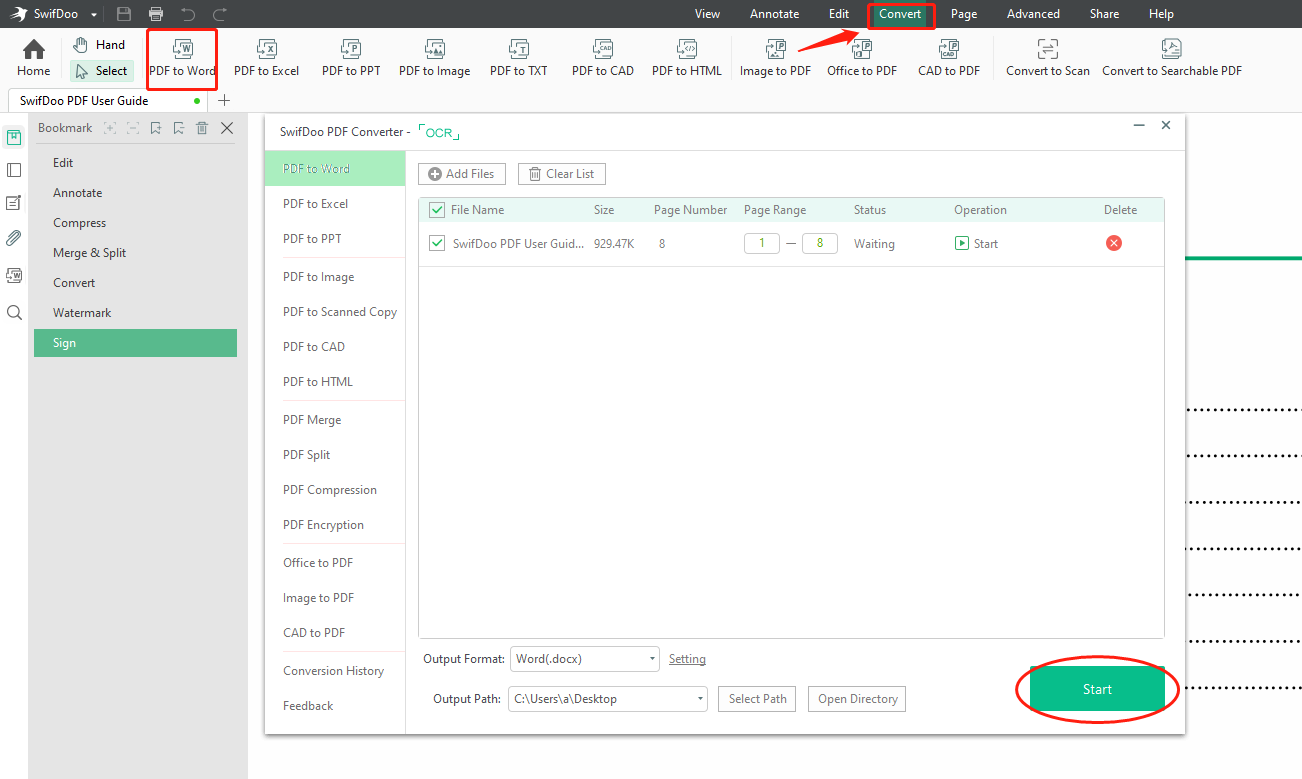Click the Clear List button
This screenshot has height=779, width=1302.
(x=561, y=174)
